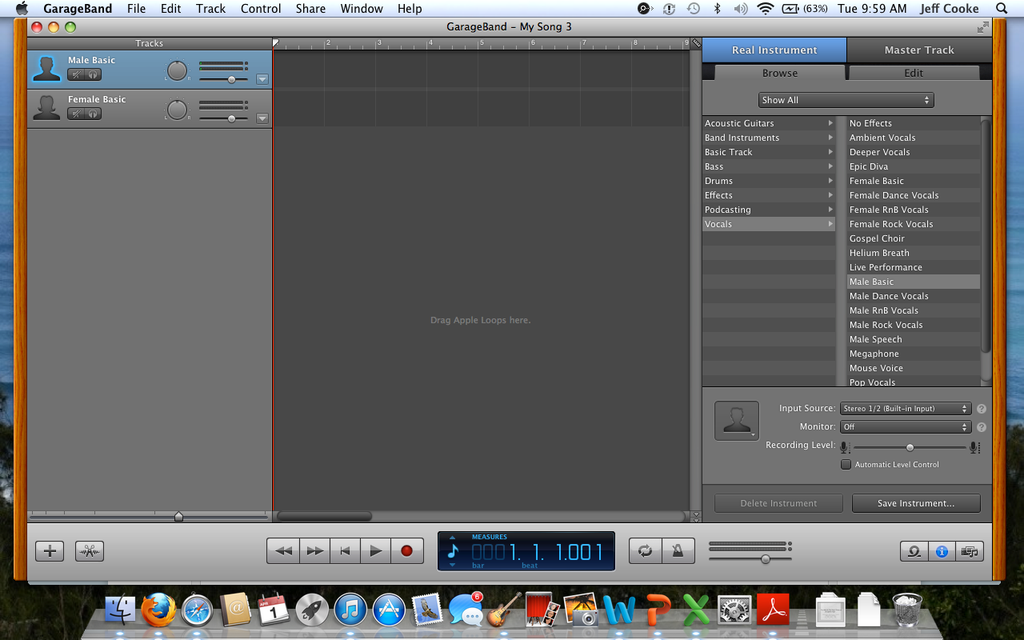Show automation for the Female Basic track
This screenshot has height=640, width=1024.
pyautogui.click(x=263, y=118)
